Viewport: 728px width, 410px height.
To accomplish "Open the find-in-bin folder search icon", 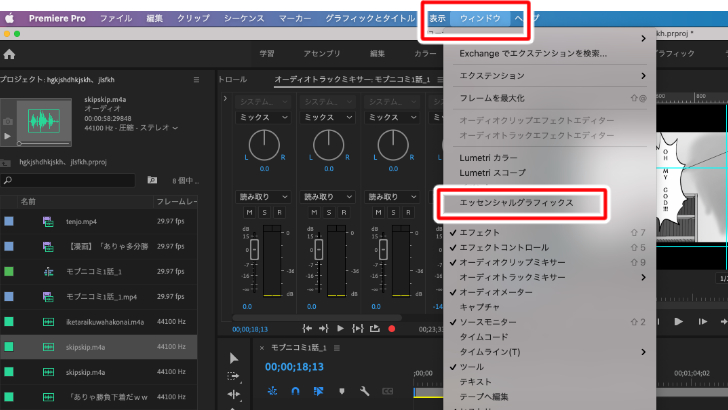I will click(x=152, y=180).
